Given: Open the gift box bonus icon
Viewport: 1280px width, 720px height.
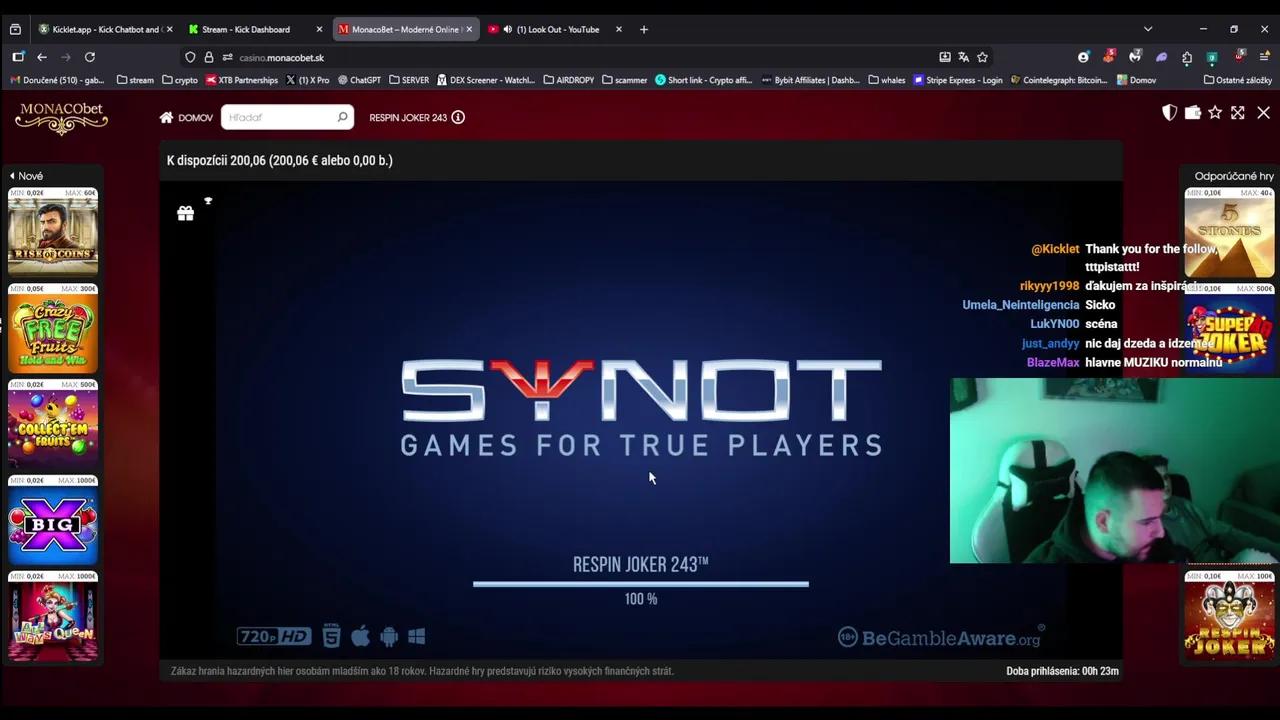Looking at the screenshot, I should [x=185, y=213].
